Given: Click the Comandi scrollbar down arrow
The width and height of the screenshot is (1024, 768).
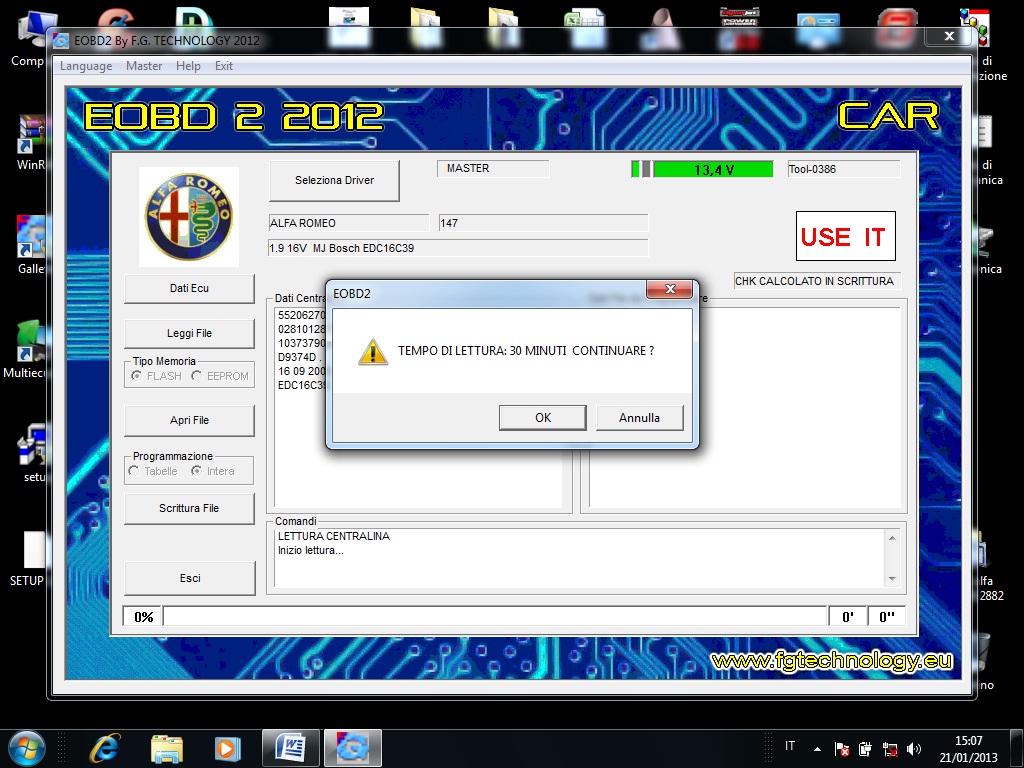Looking at the screenshot, I should point(892,579).
